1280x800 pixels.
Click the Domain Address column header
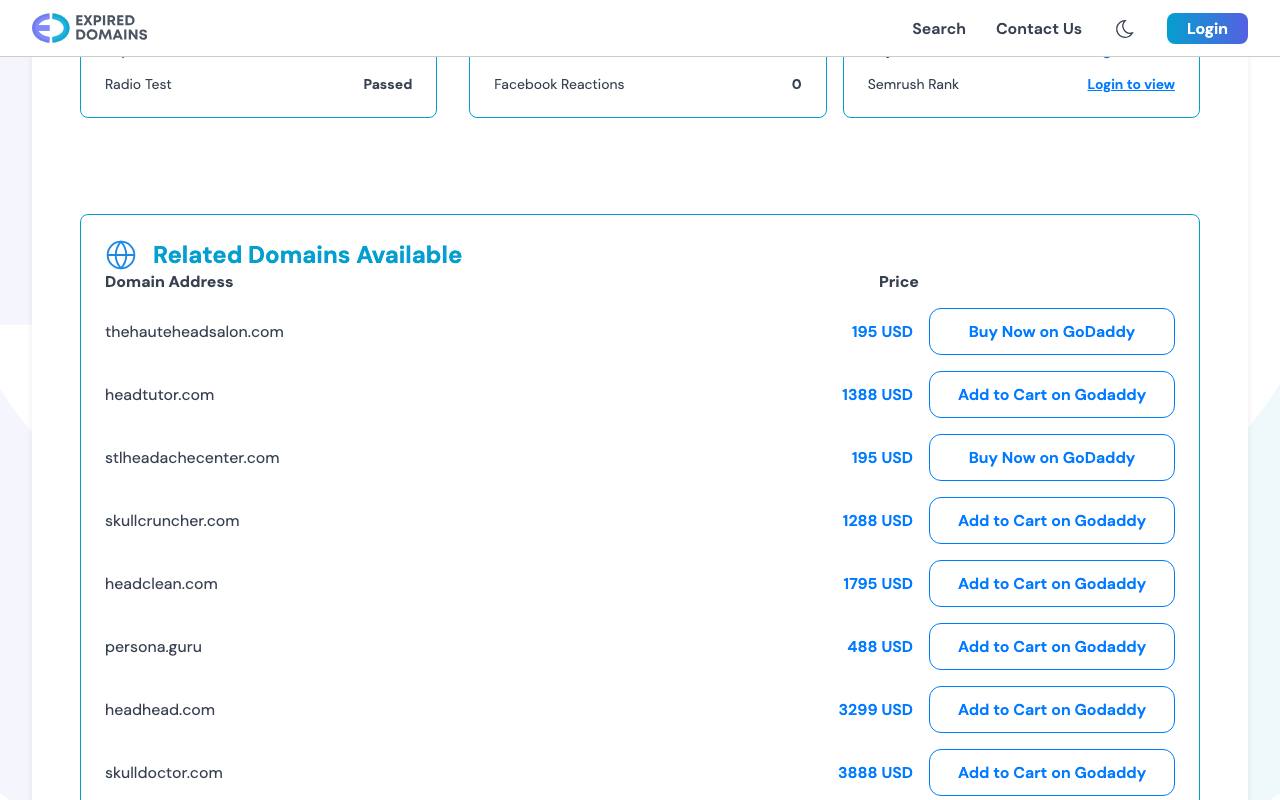tap(169, 282)
